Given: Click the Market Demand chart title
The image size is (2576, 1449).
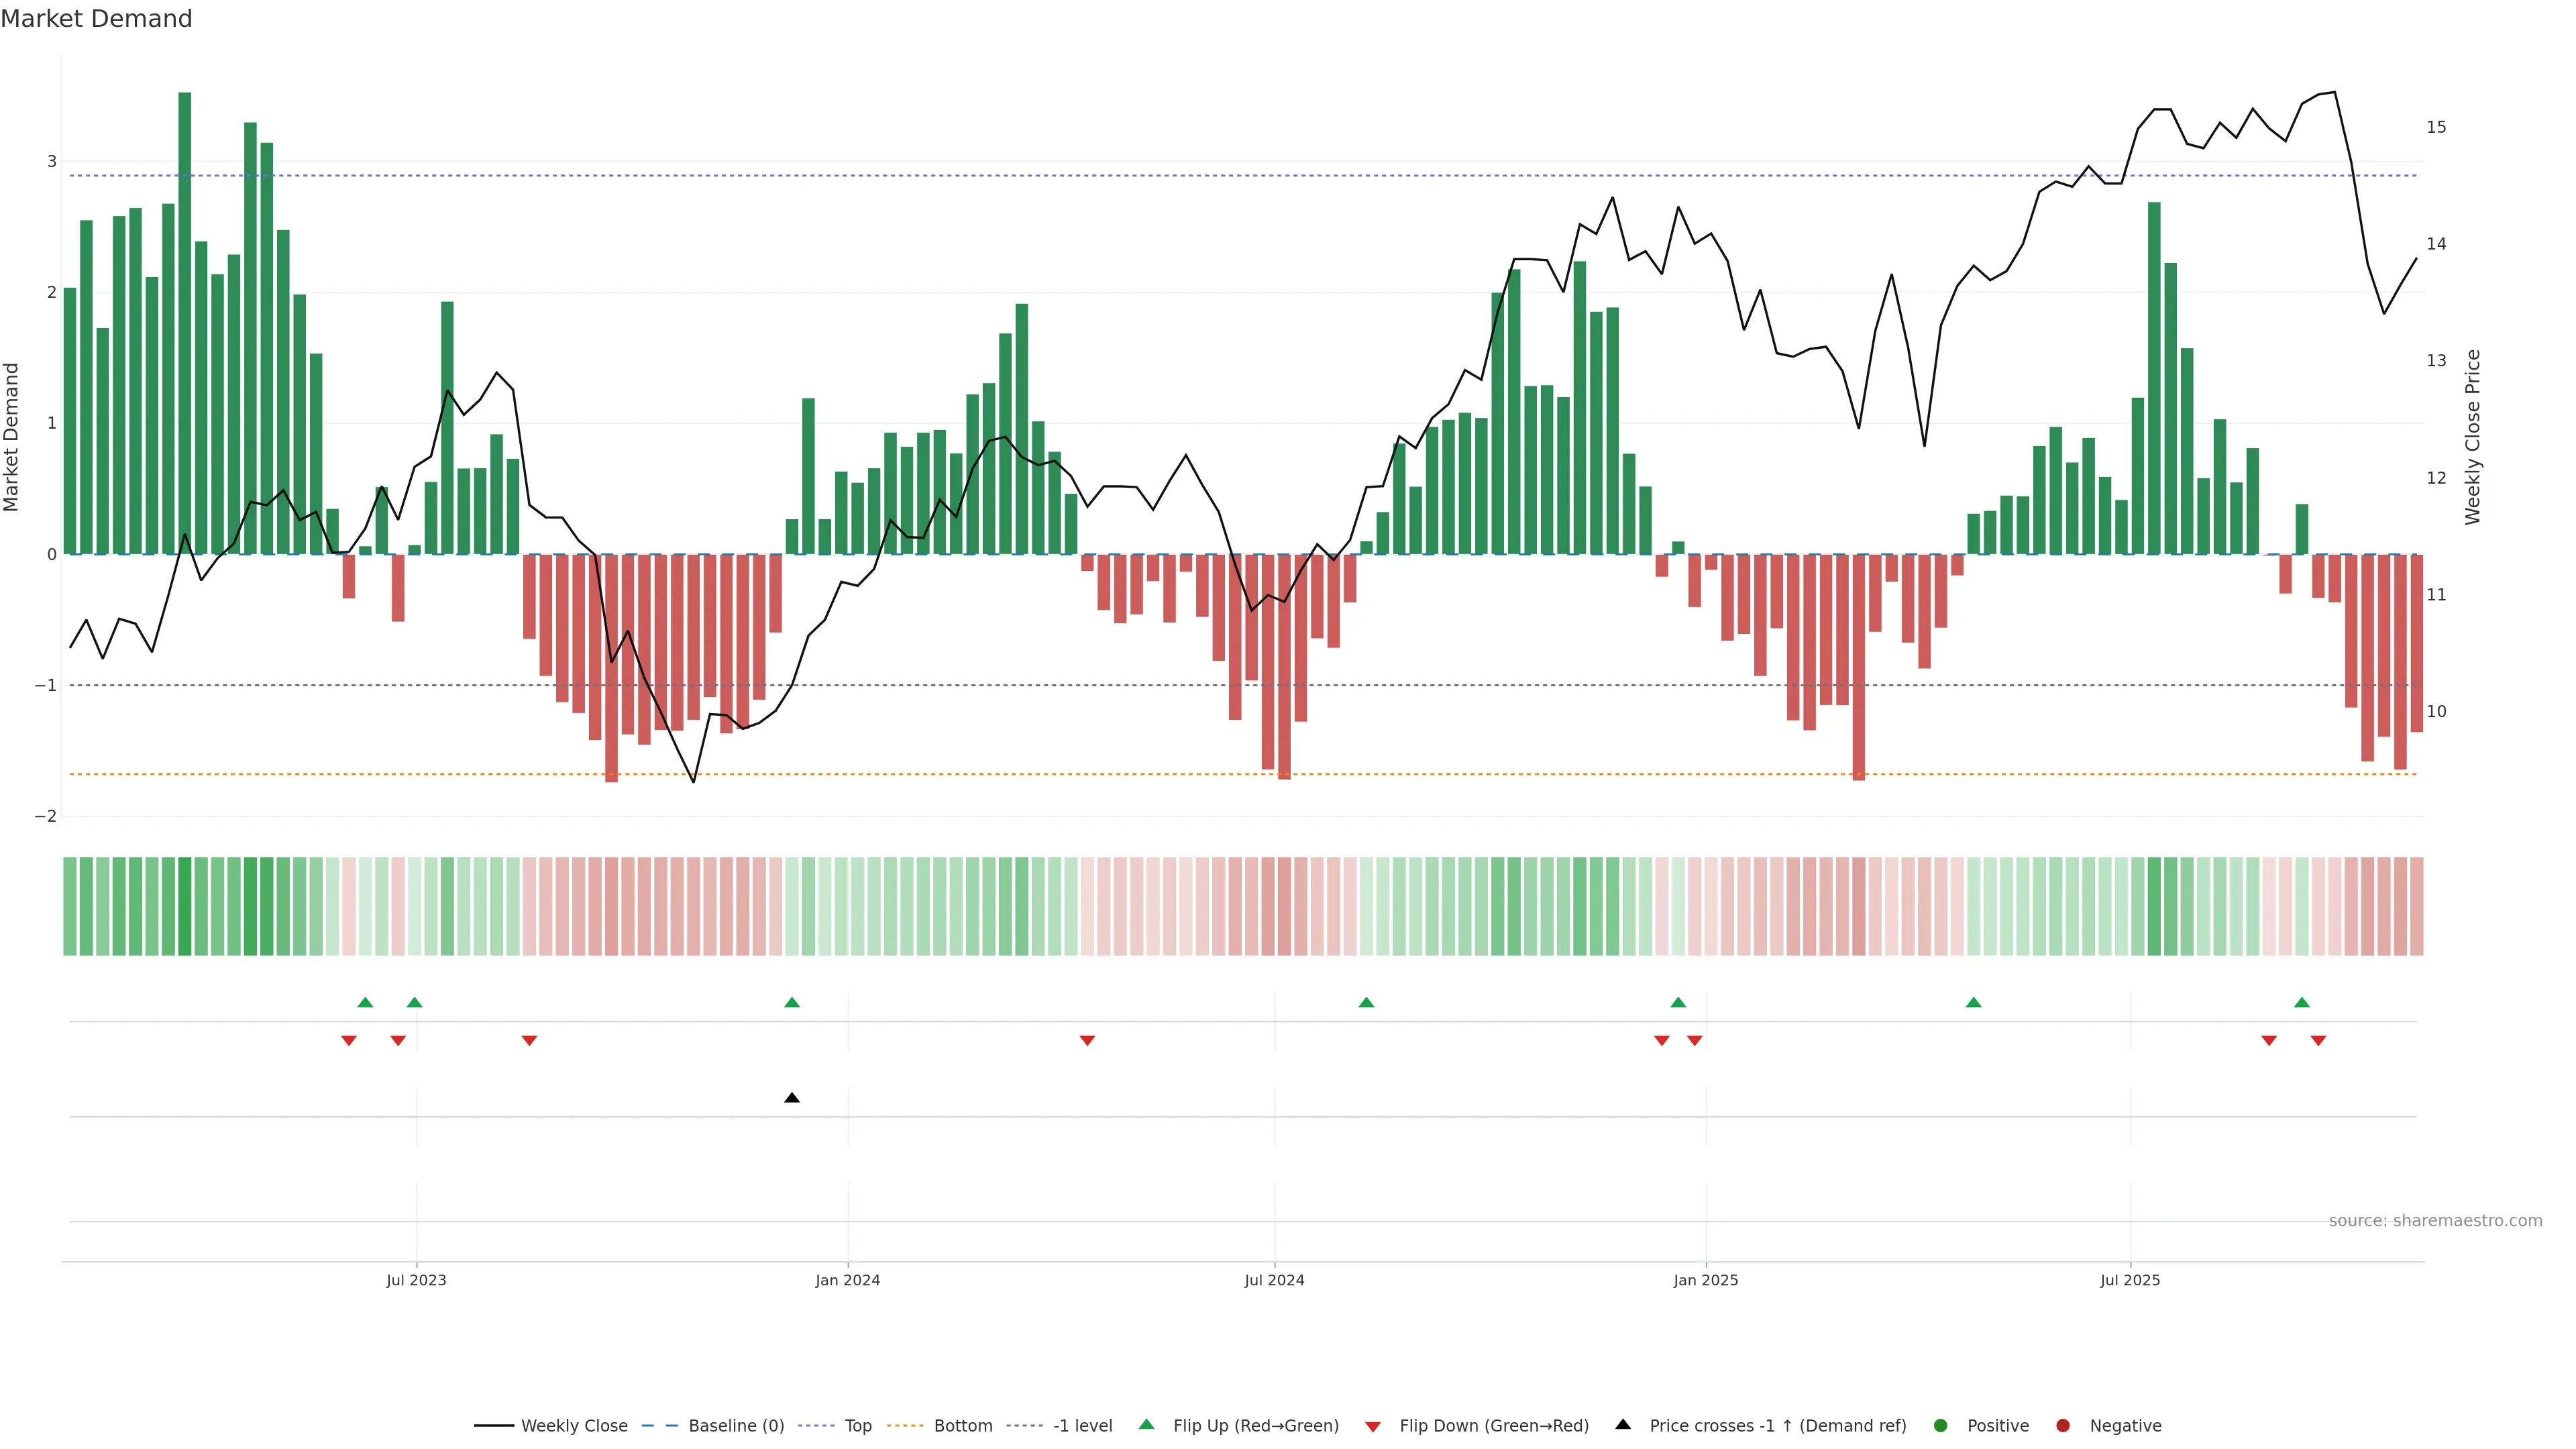Looking at the screenshot, I should tap(96, 19).
